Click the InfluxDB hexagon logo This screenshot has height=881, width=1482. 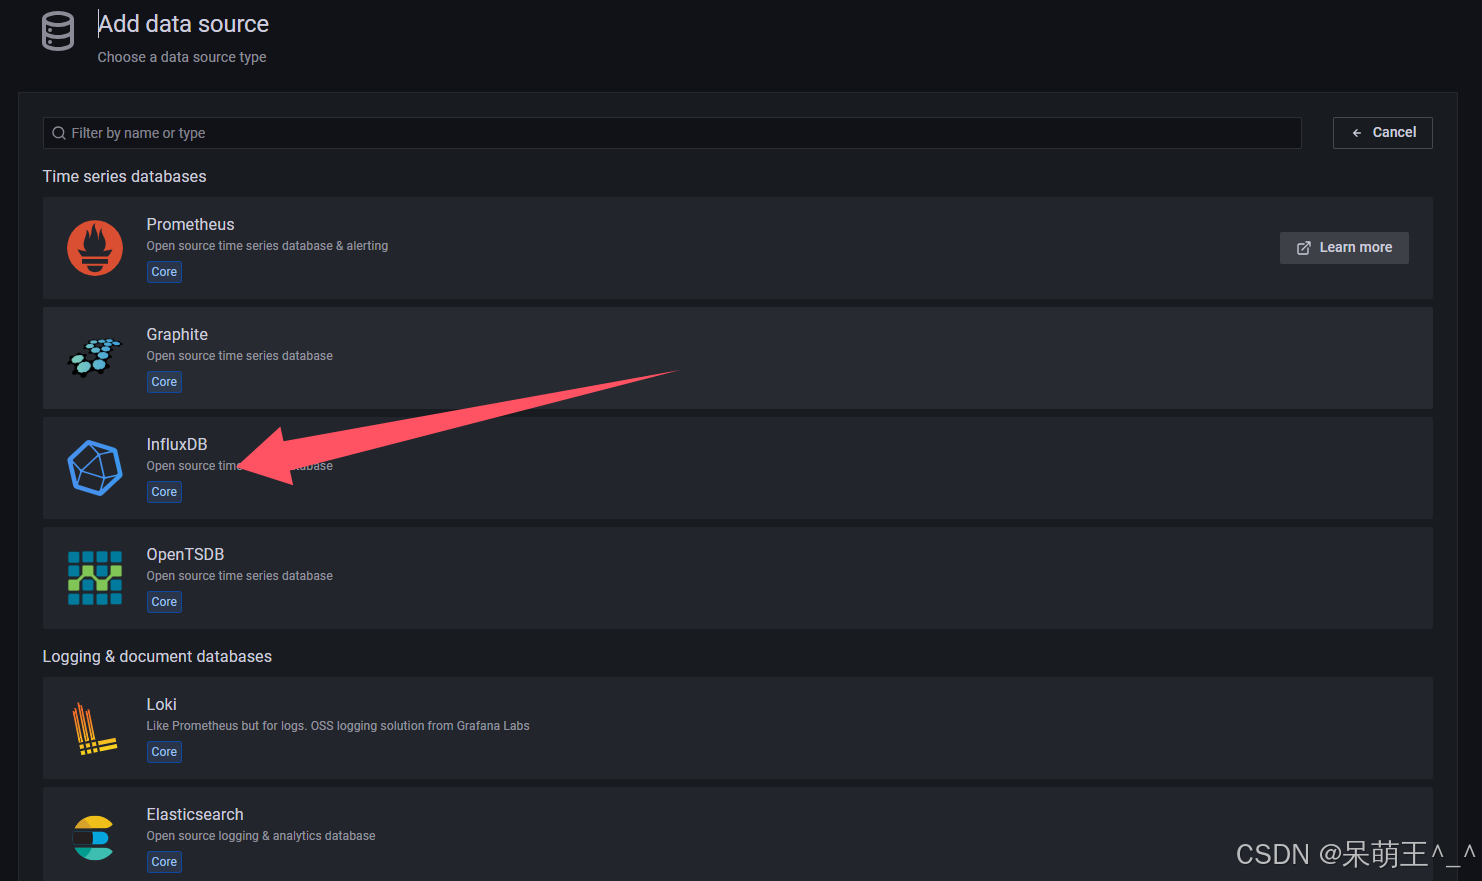[95, 467]
